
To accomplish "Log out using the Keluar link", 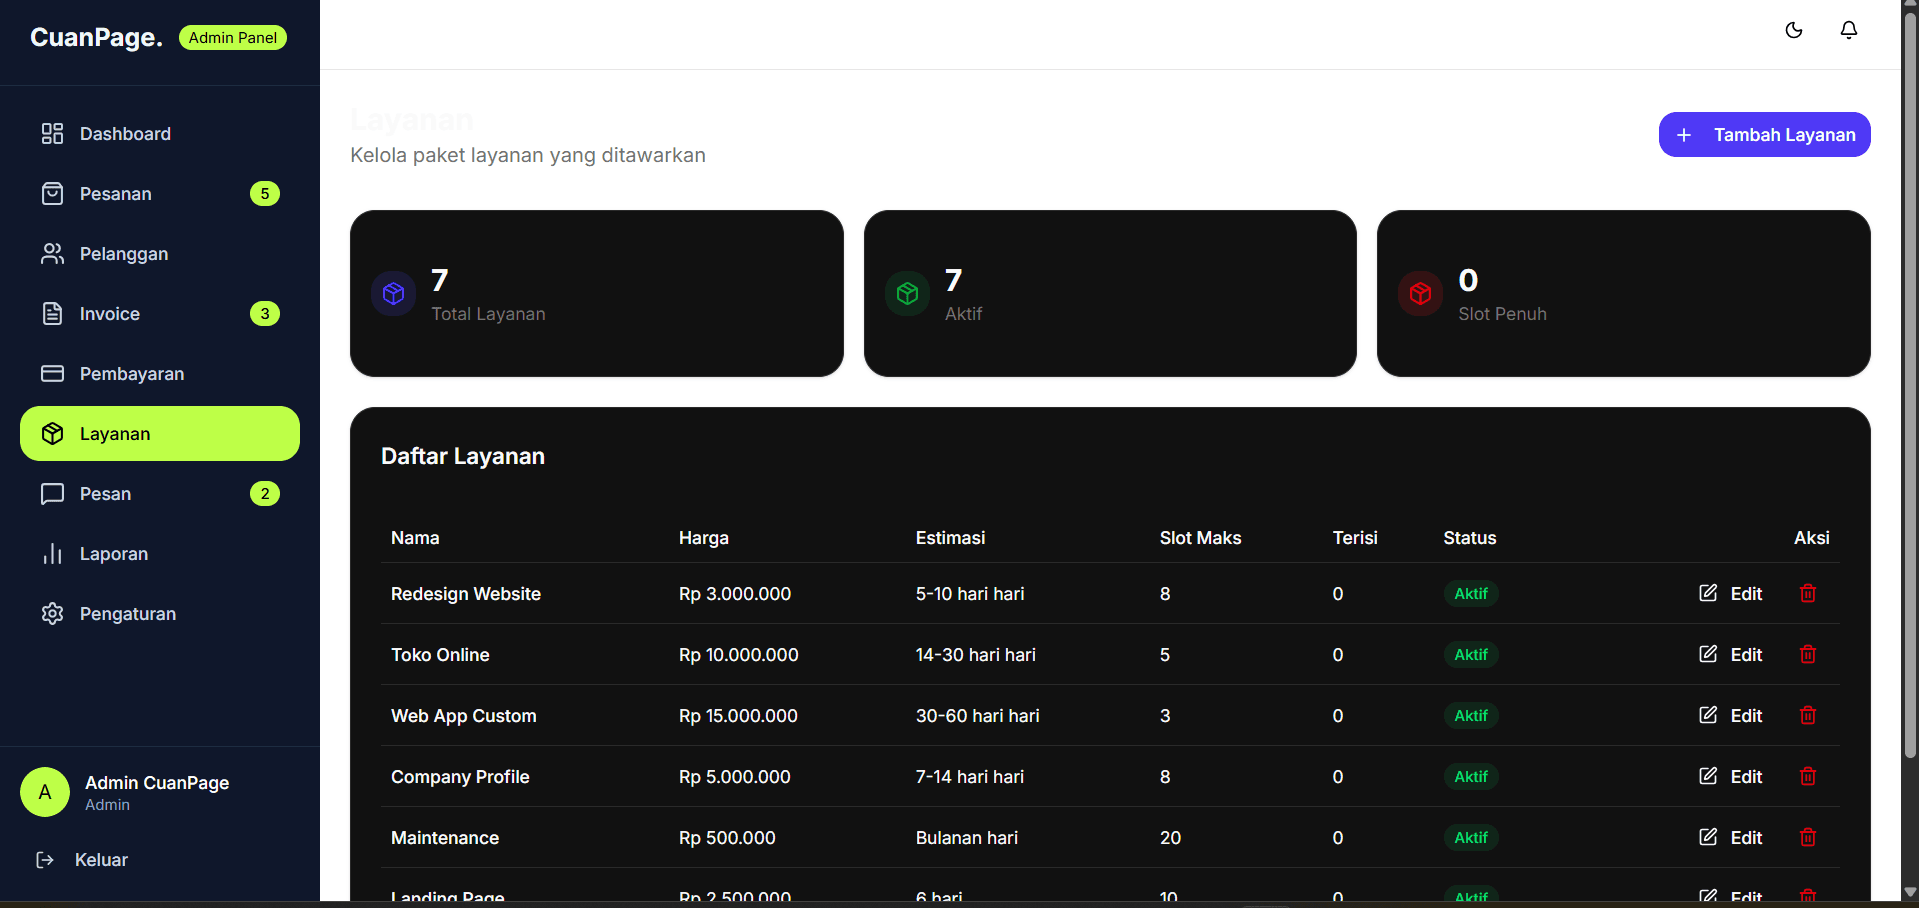I will click(100, 860).
